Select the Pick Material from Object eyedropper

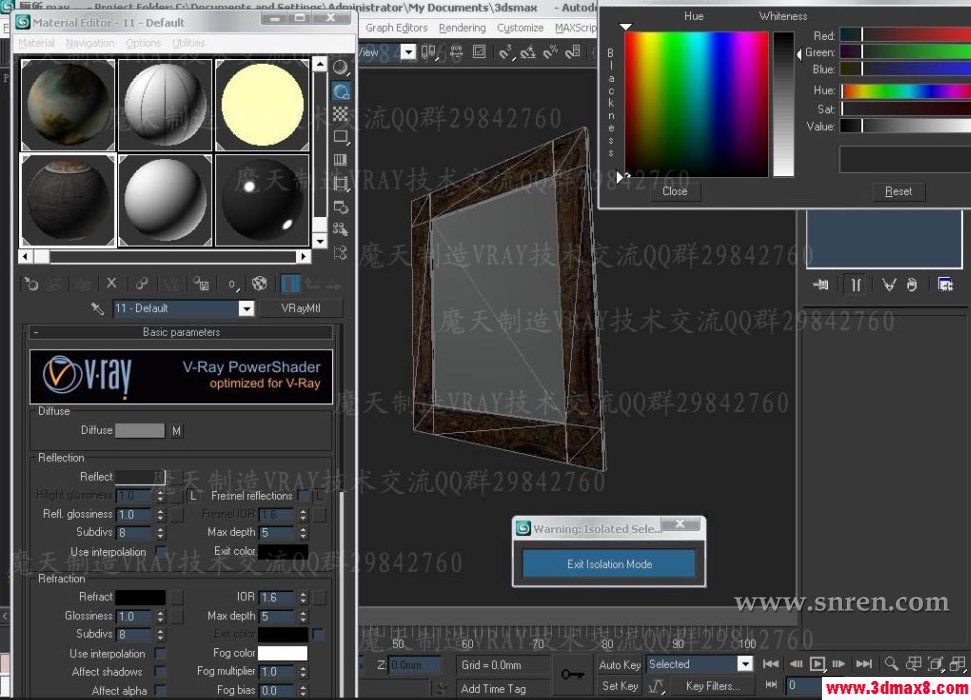[98, 307]
